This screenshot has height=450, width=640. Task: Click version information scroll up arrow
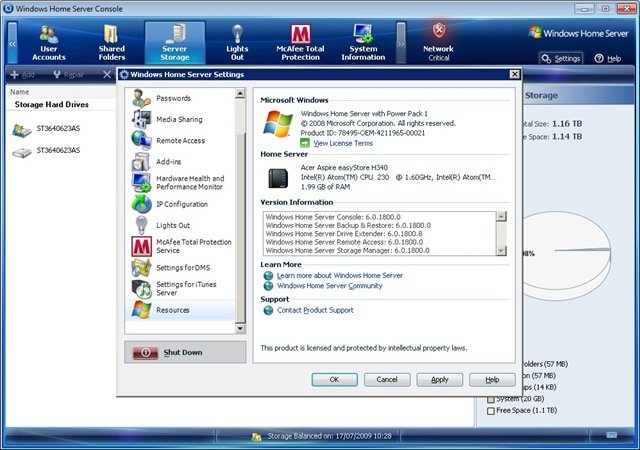coord(501,216)
